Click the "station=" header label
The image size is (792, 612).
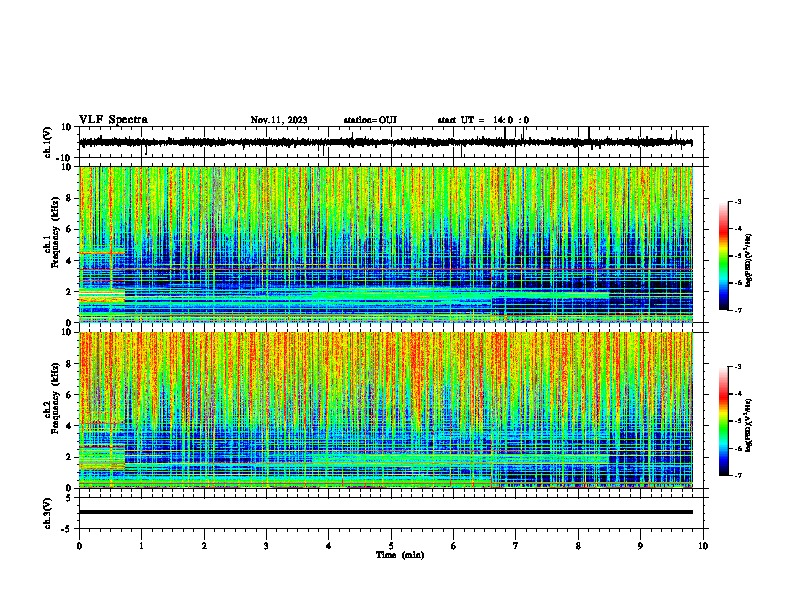click(x=361, y=120)
